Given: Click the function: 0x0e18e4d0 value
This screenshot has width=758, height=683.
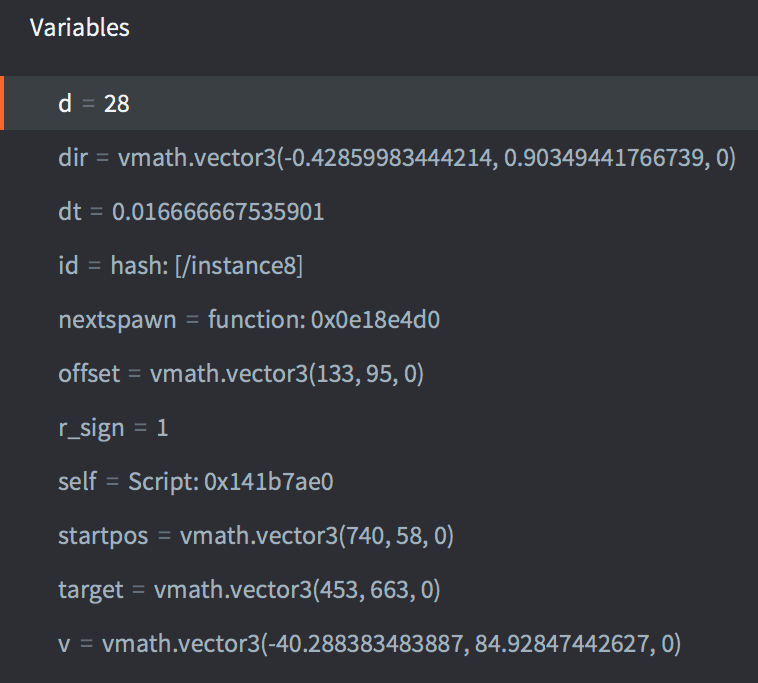Looking at the screenshot, I should 324,319.
